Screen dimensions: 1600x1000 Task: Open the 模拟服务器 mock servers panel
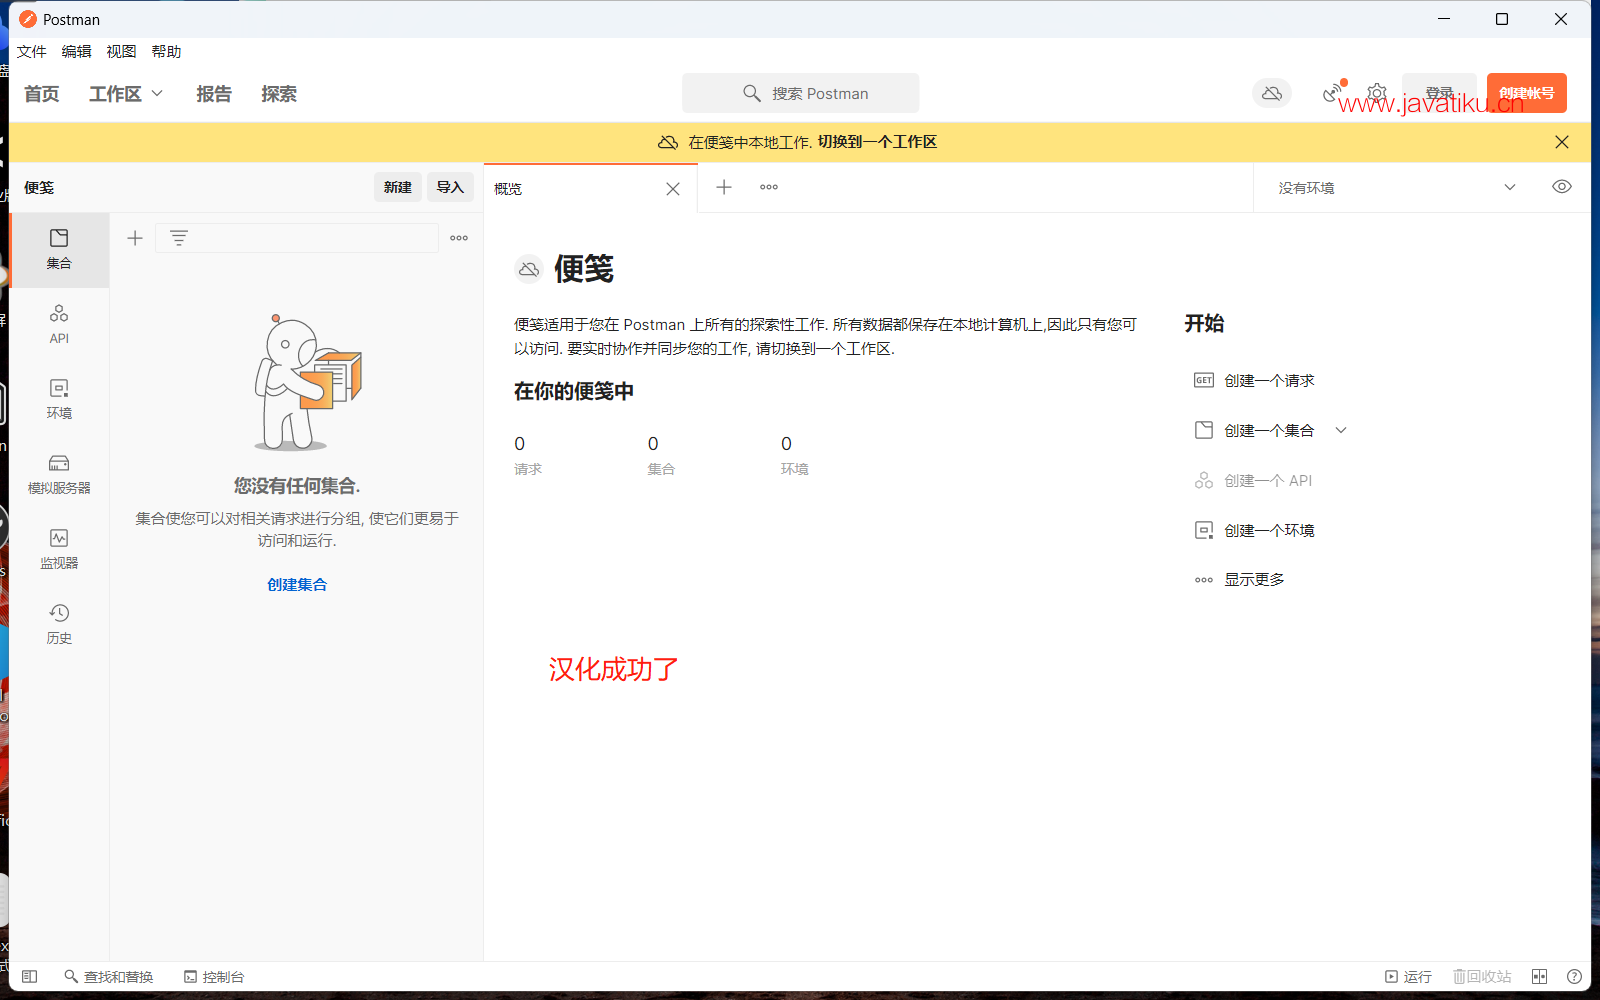pos(59,475)
